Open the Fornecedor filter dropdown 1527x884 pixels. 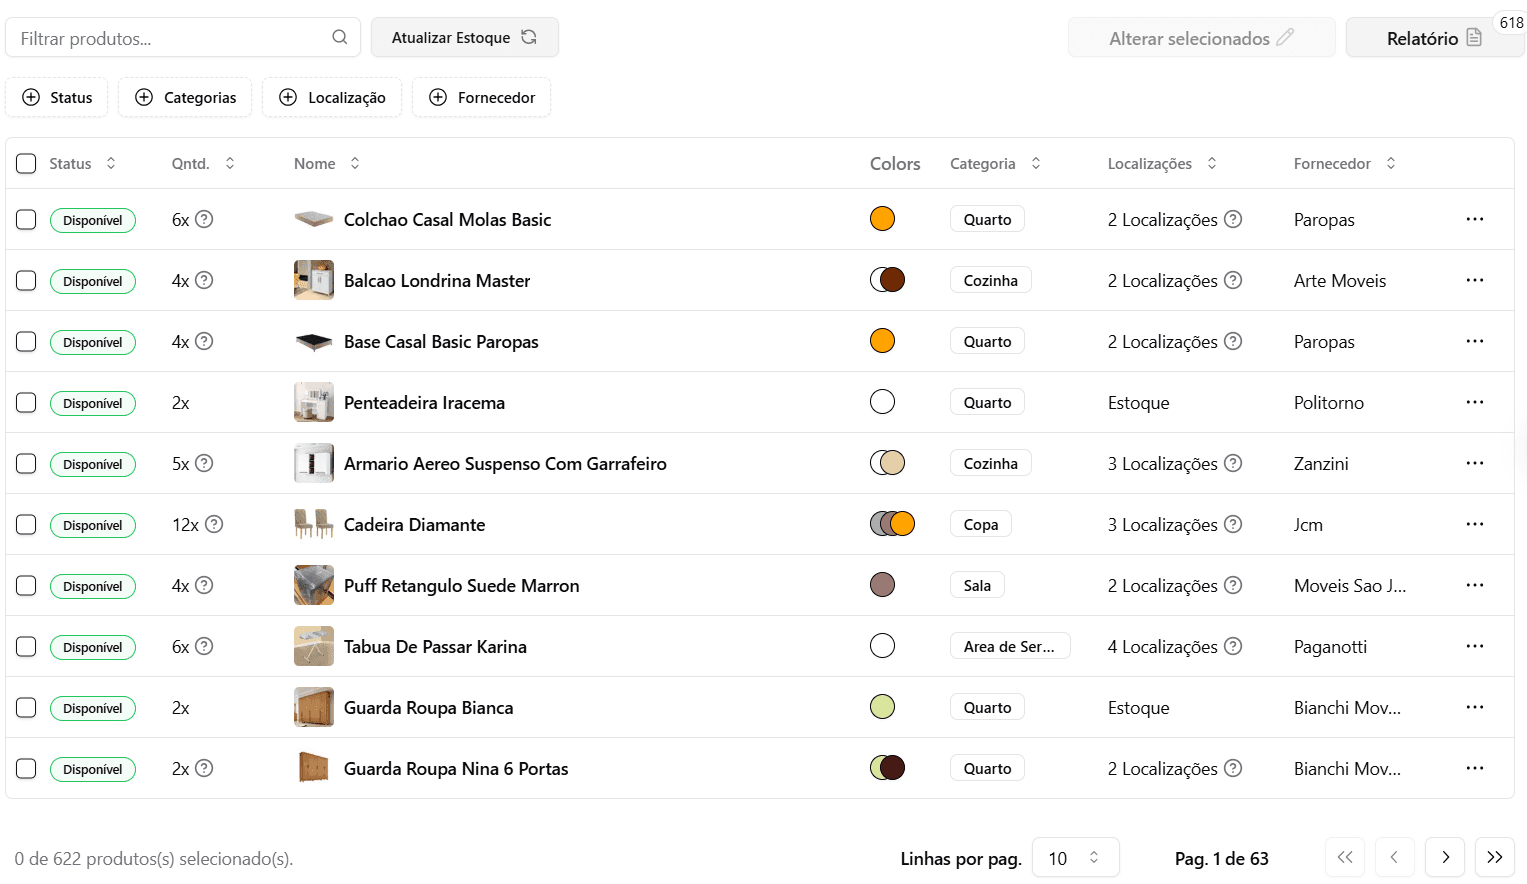[481, 97]
